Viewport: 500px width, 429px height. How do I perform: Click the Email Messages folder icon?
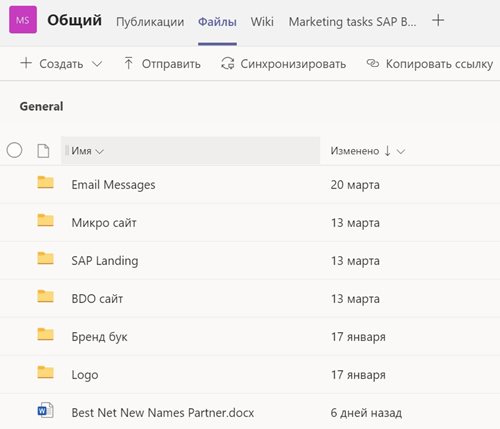click(x=45, y=183)
